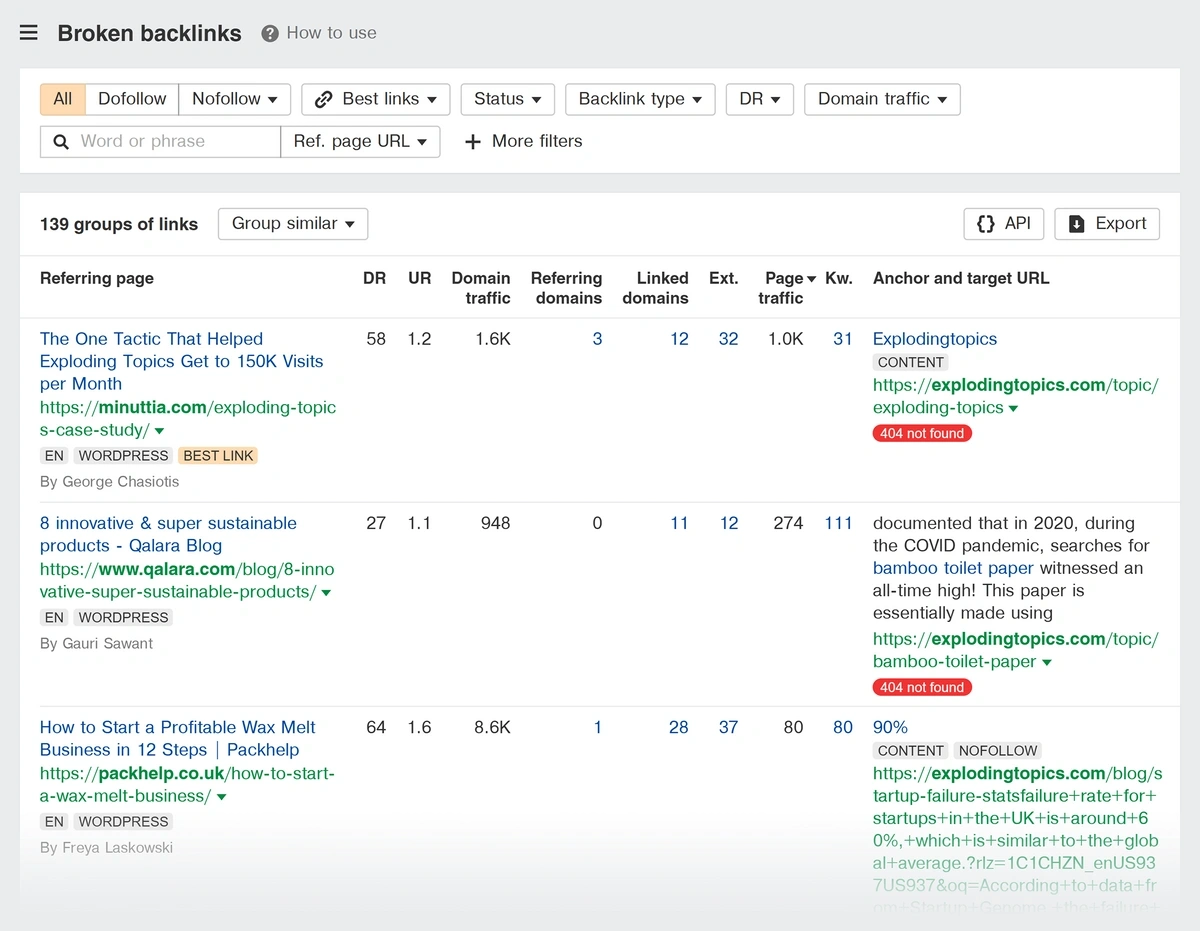Click the plus icon for More filters
Screen dimensions: 1200x931
coord(473,142)
